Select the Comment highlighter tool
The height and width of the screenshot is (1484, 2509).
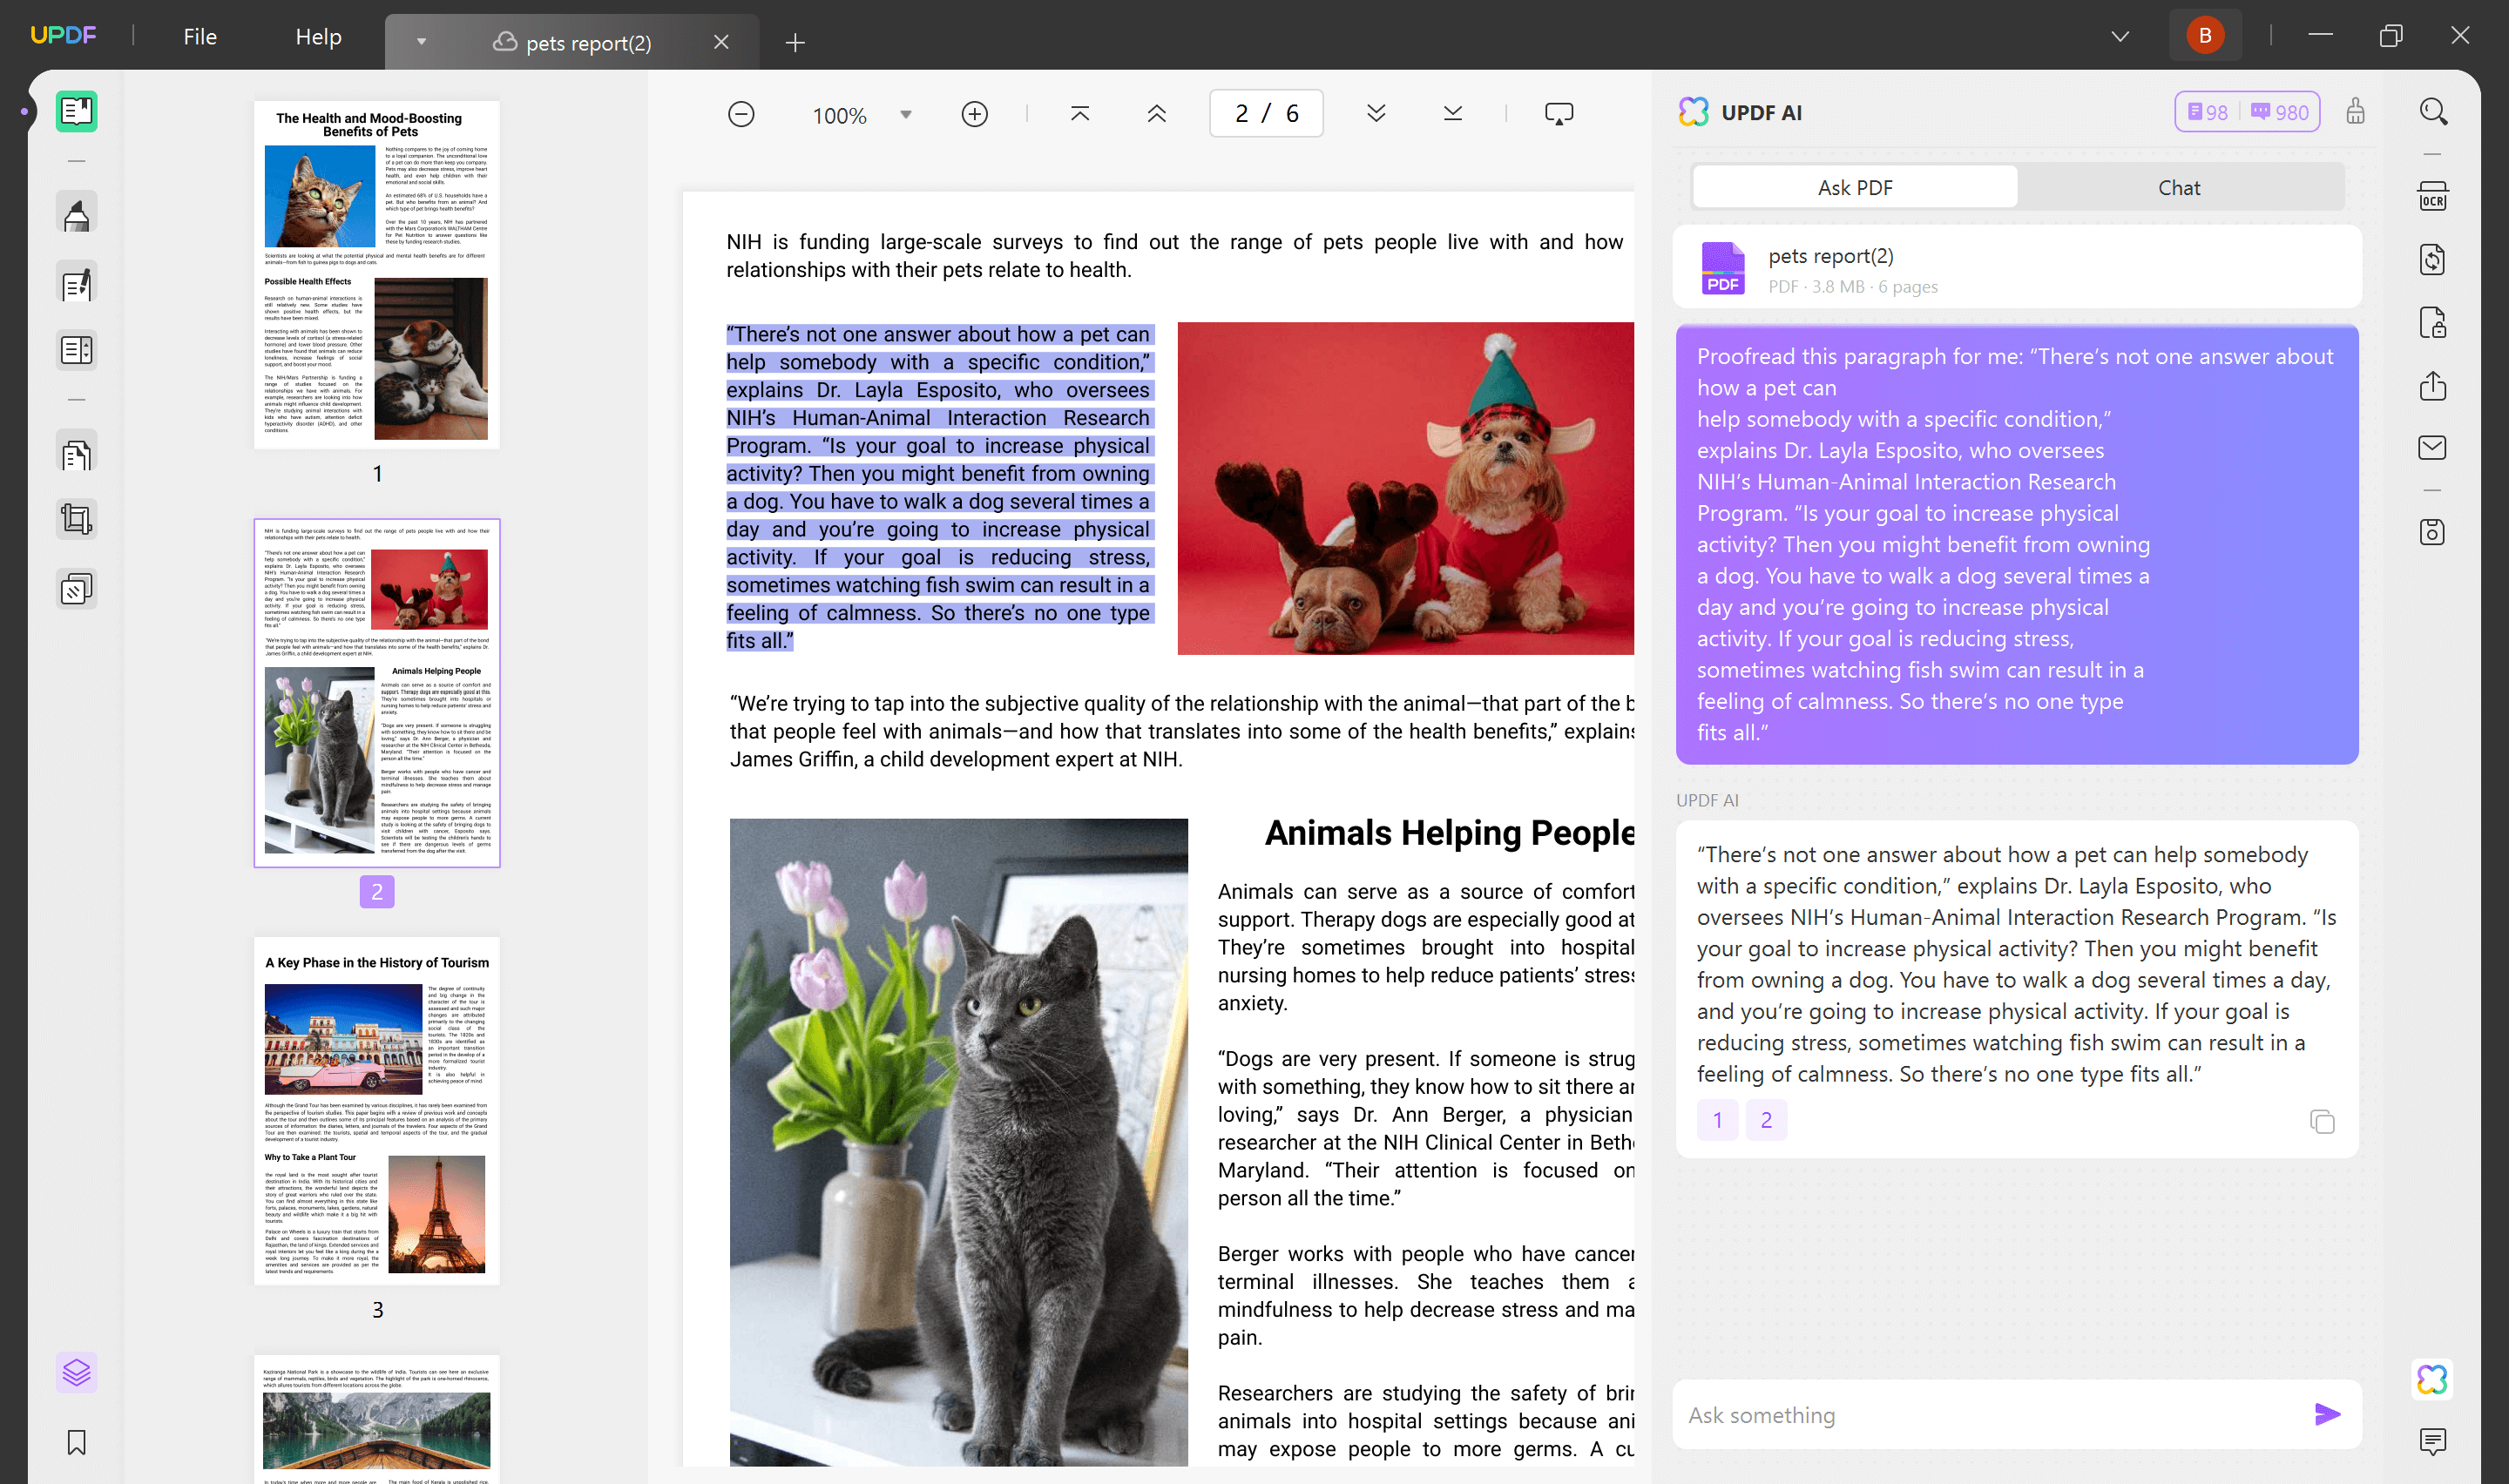[x=76, y=213]
